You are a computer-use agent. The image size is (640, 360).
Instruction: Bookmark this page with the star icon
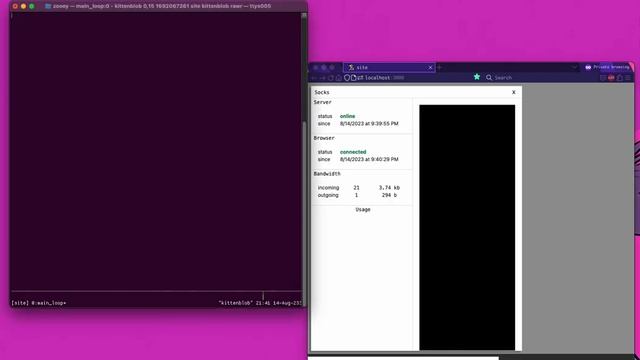[x=477, y=77]
